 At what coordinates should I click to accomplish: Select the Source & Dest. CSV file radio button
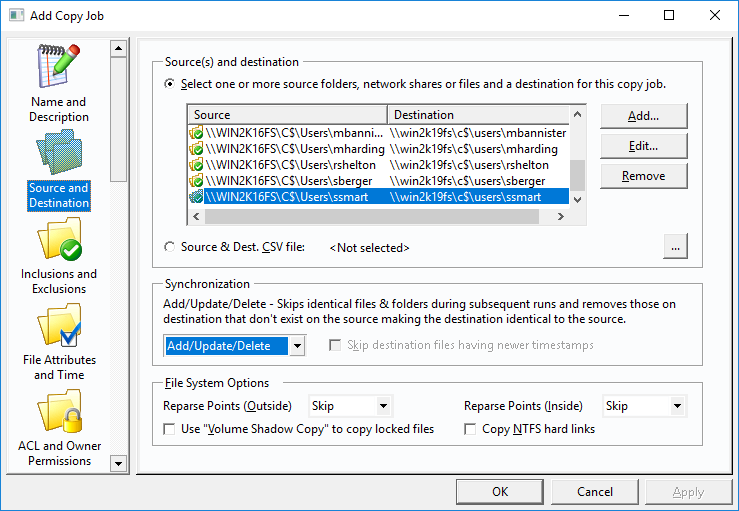click(x=169, y=247)
